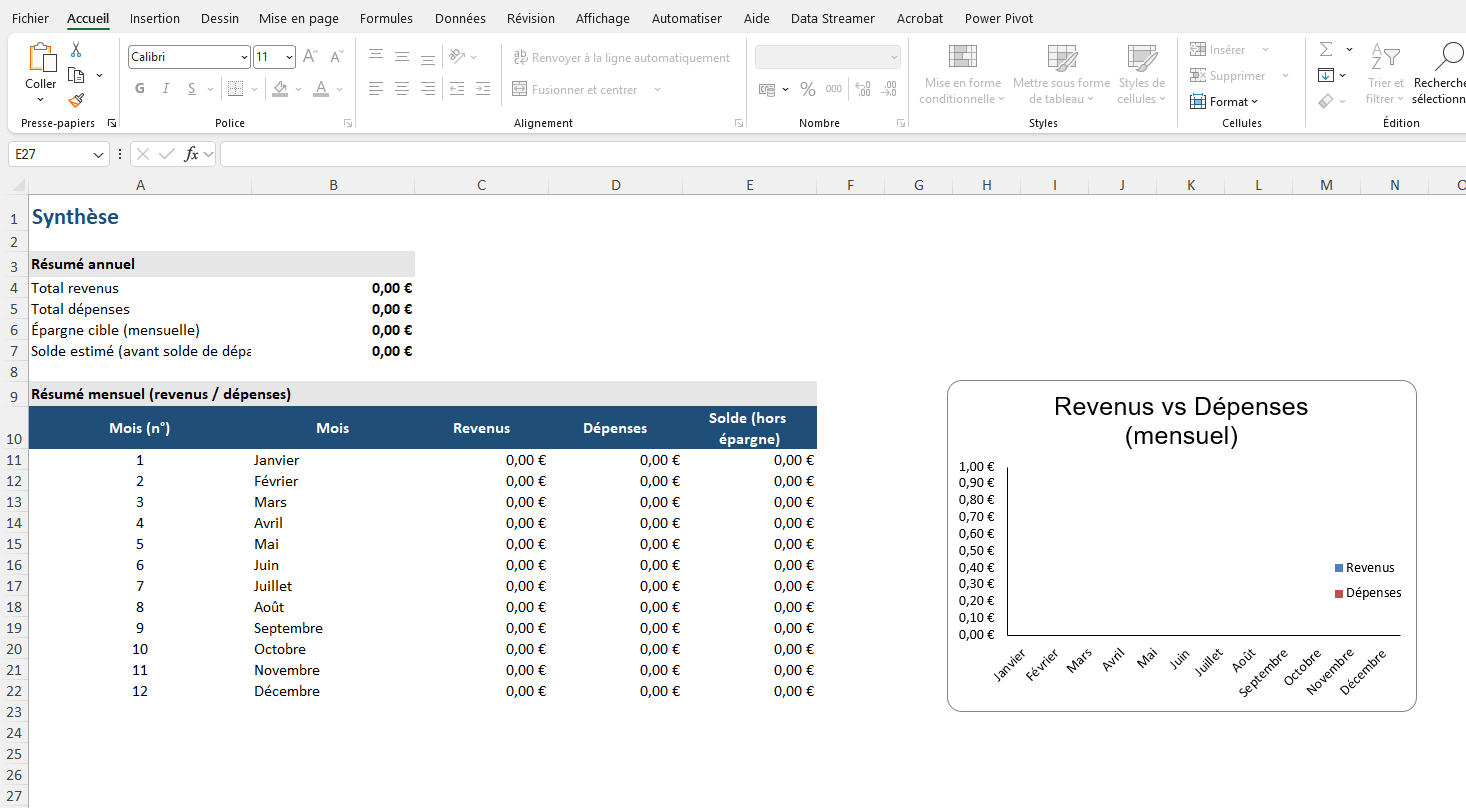Screen dimensions: 1466x808
Task: Toggle bold formatting G button
Action: pos(140,89)
